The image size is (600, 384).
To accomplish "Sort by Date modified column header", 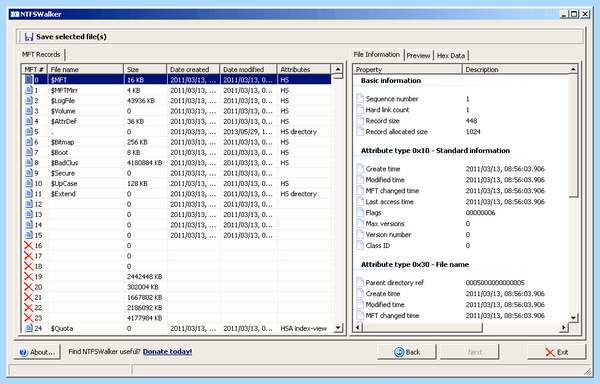I will pyautogui.click(x=249, y=69).
